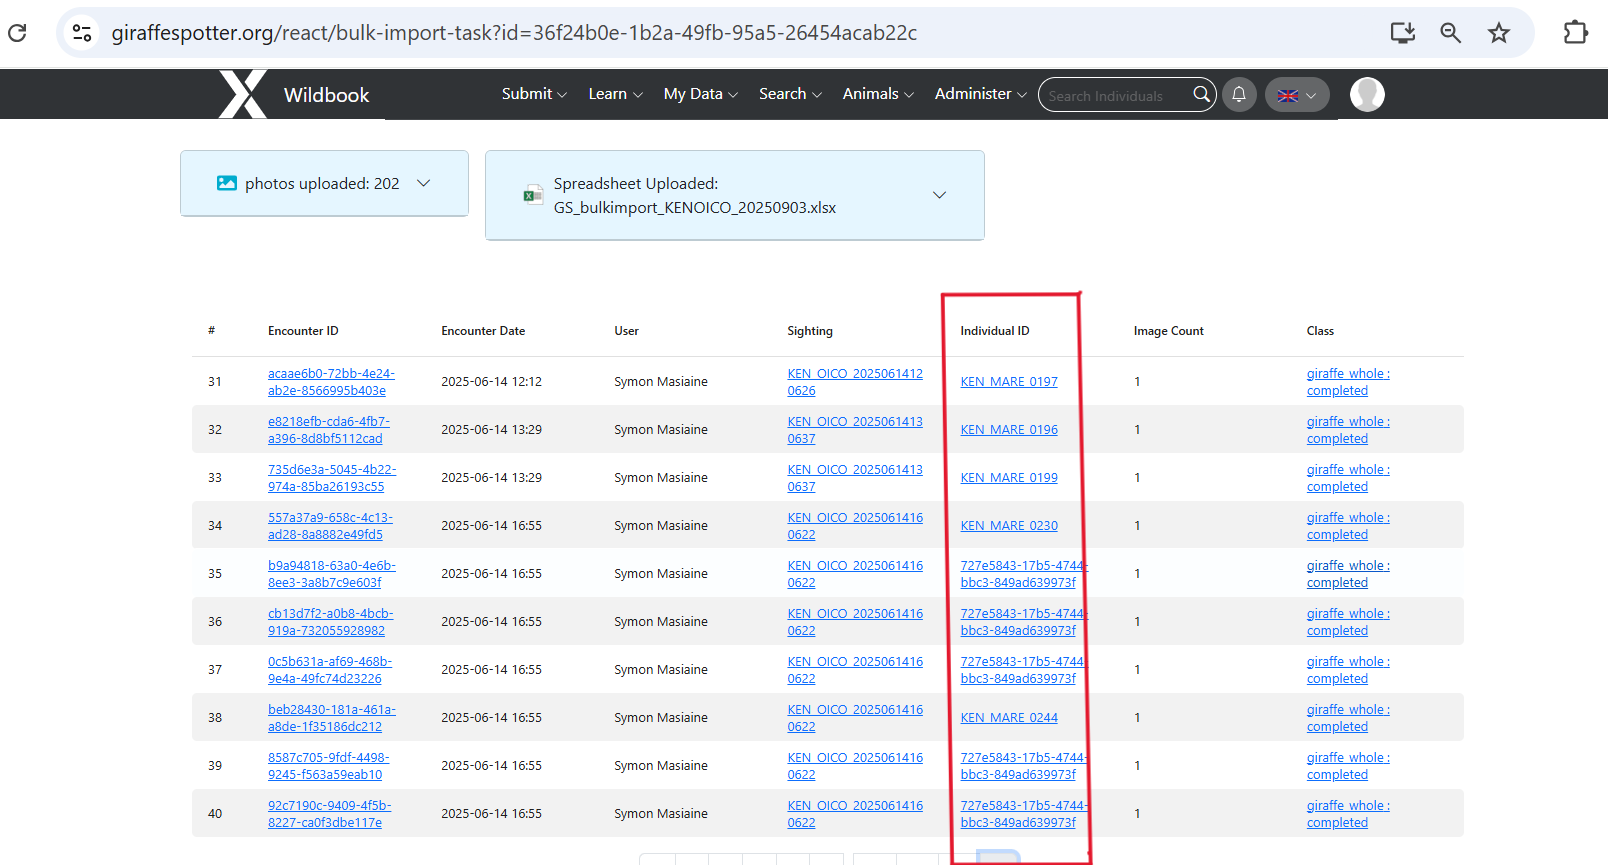Screen dimensions: 1608x865
Task: Click the Wildbook logo icon
Action: 243,94
